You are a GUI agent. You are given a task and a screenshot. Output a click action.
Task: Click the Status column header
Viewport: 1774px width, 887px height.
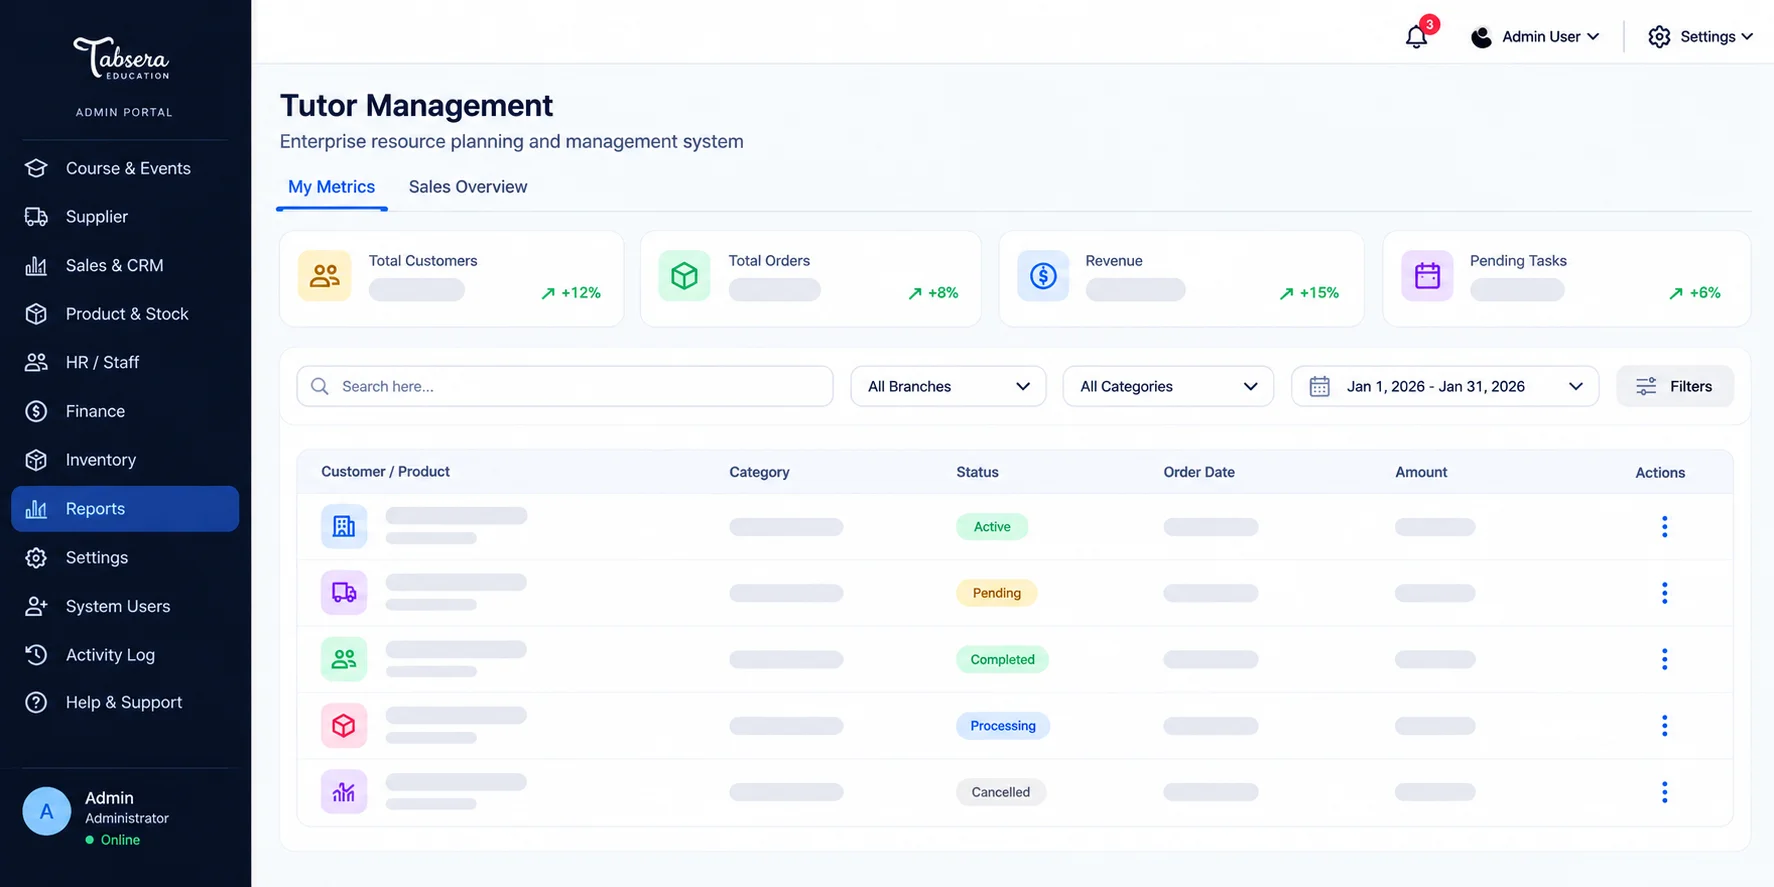tap(977, 472)
